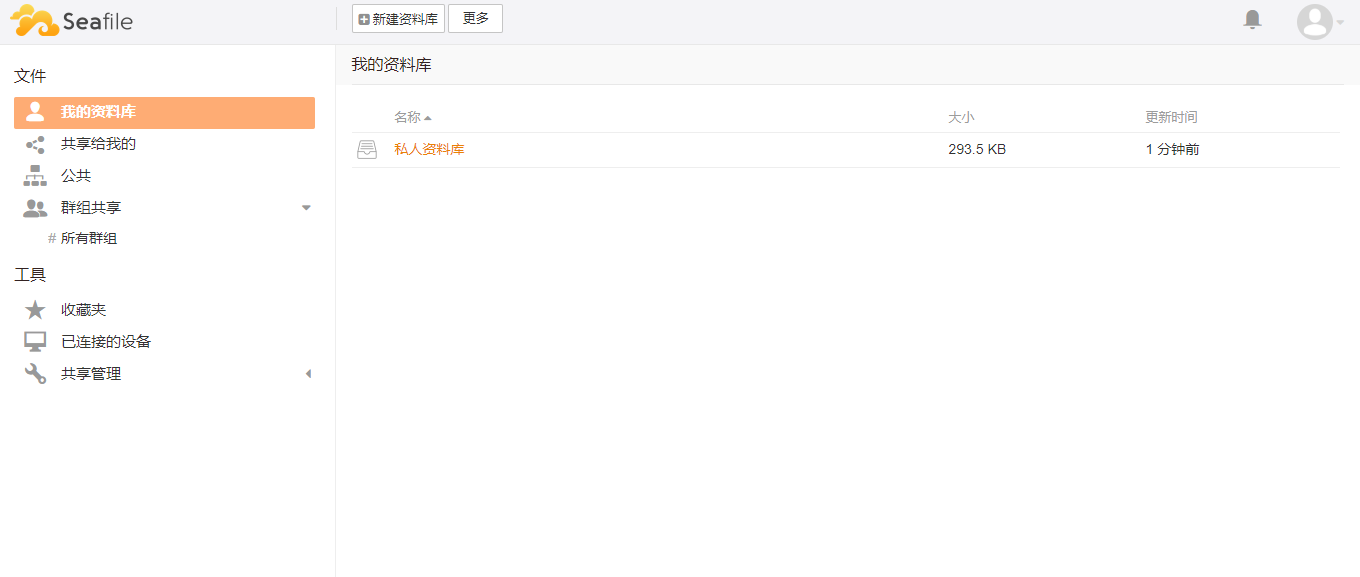
Task: Click the 群组共享 people icon
Action: pos(35,208)
